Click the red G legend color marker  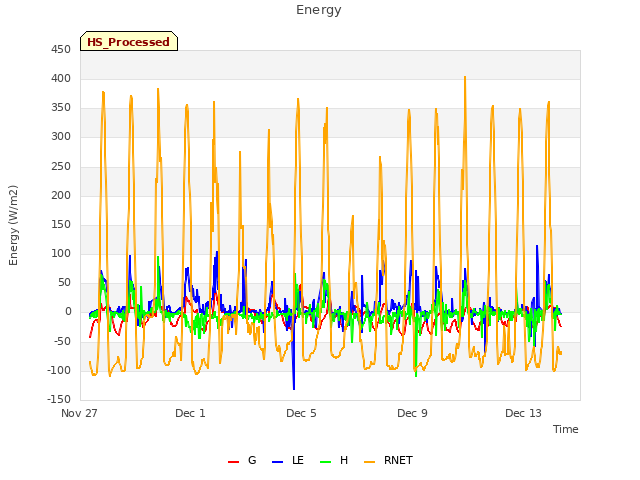click(x=233, y=462)
